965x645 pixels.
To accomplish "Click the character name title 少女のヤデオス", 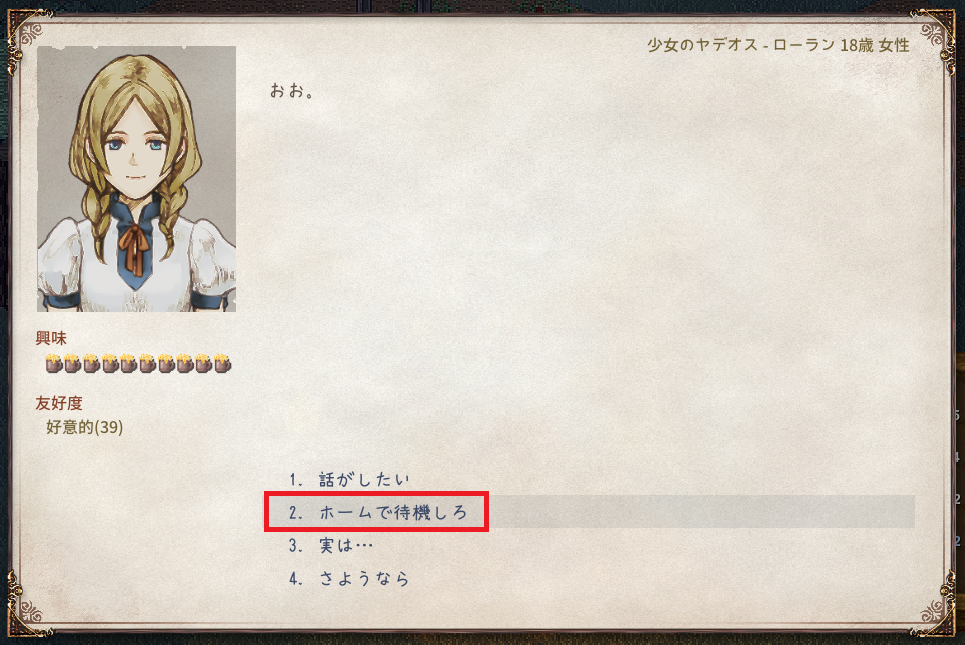I will 702,45.
